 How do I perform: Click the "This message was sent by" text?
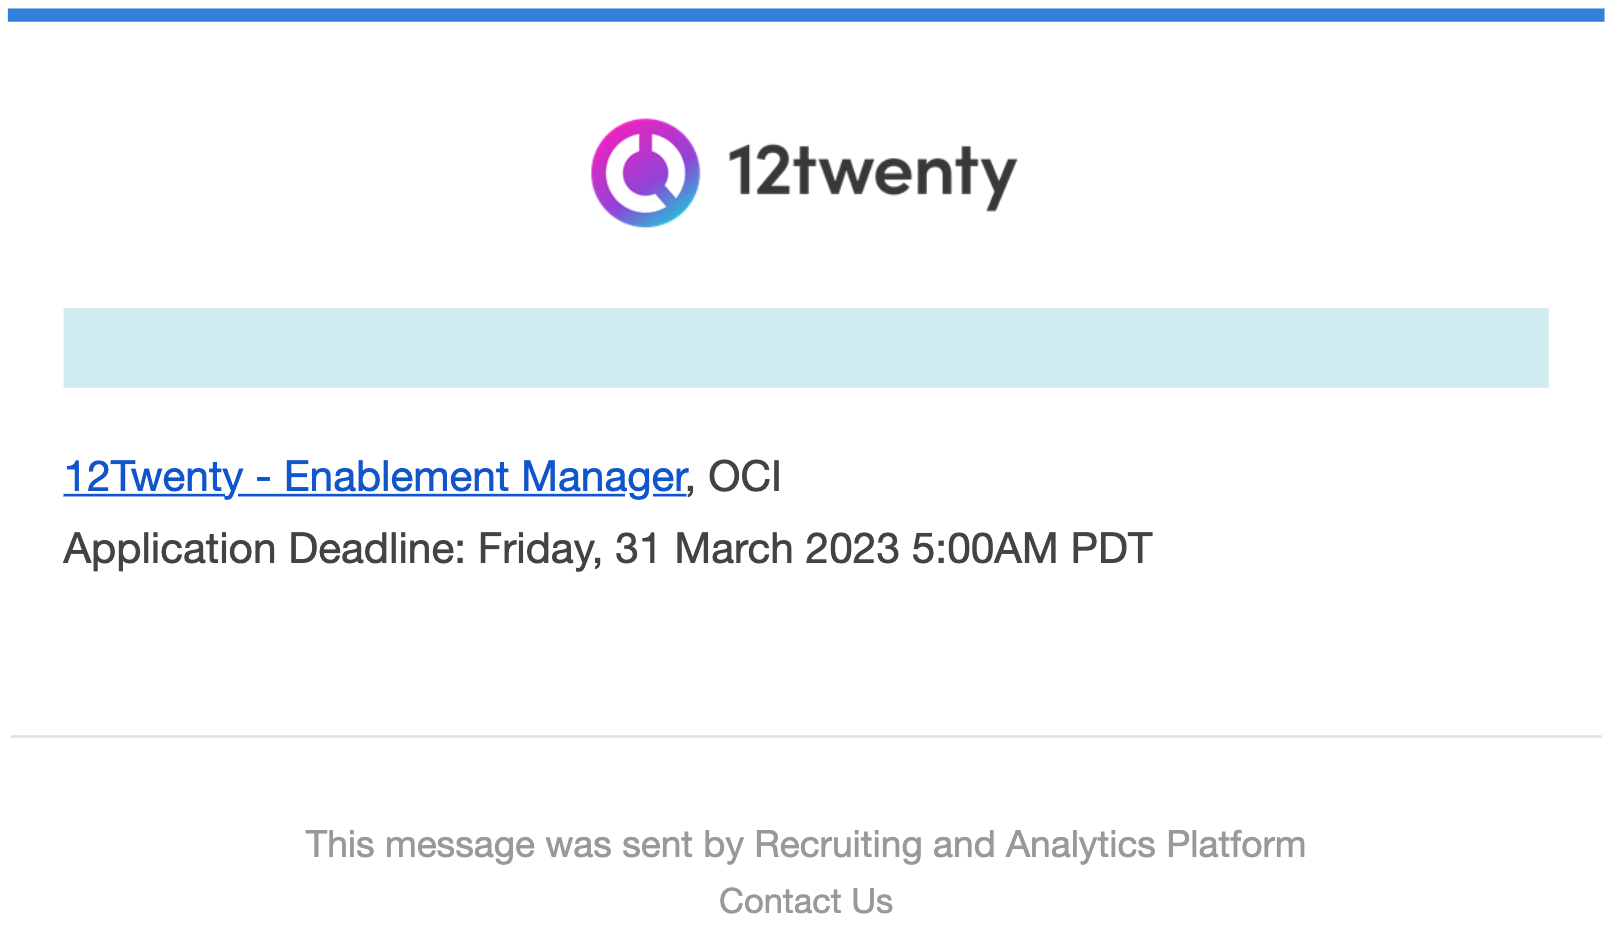pyautogui.click(x=525, y=845)
